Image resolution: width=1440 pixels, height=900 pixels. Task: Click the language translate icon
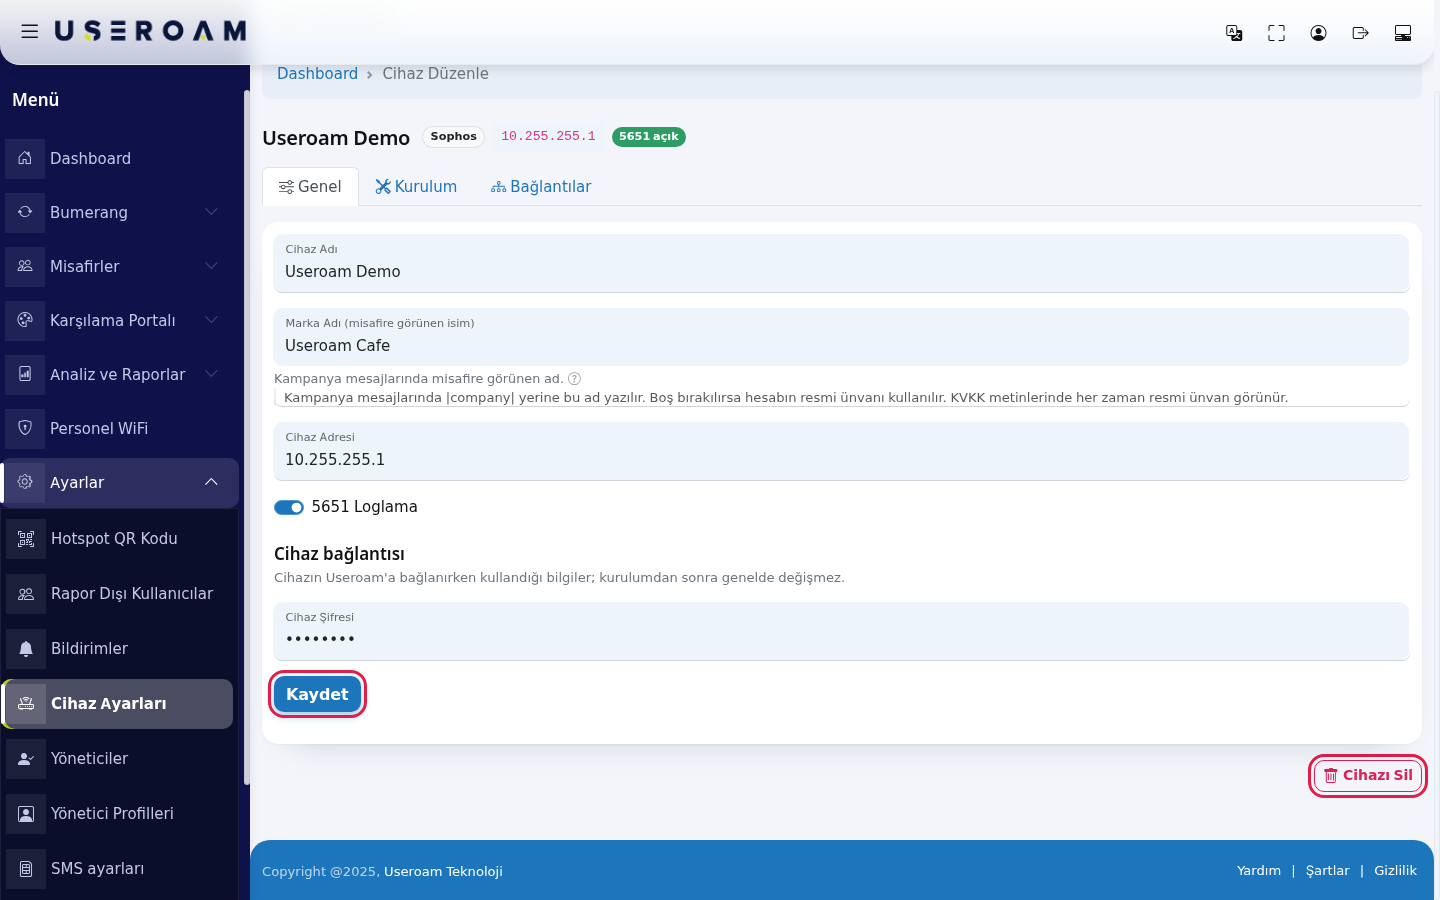(x=1234, y=33)
